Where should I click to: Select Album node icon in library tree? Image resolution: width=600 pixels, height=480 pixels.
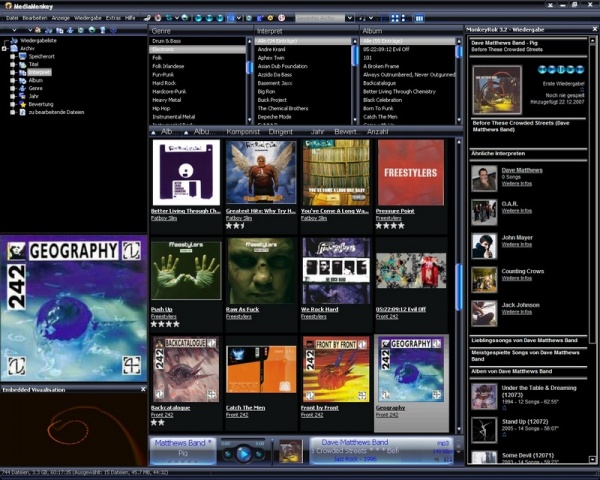23,80
